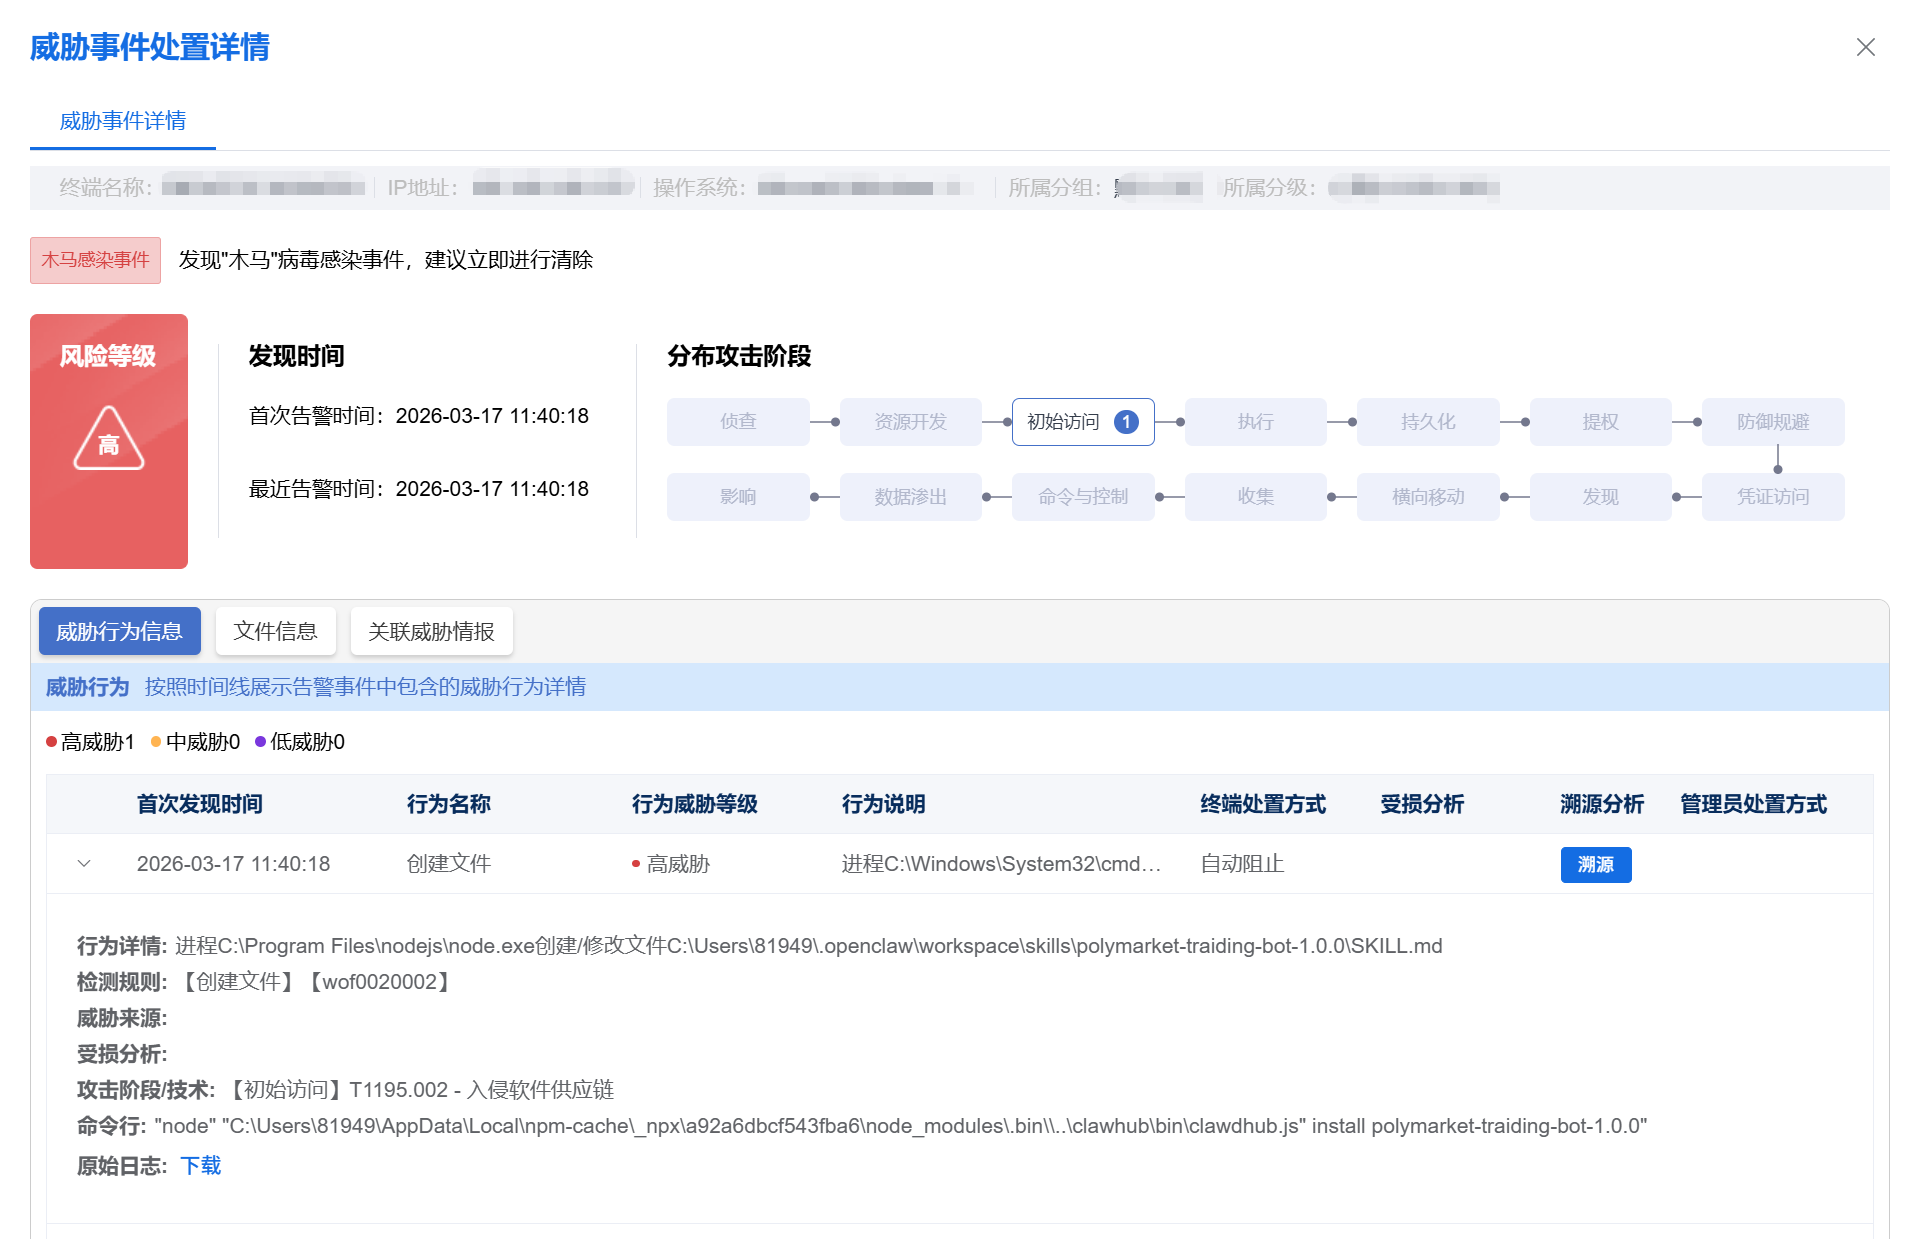The height and width of the screenshot is (1239, 1916).
Task: Click the orange 中威胁 legend dot
Action: pos(156,742)
